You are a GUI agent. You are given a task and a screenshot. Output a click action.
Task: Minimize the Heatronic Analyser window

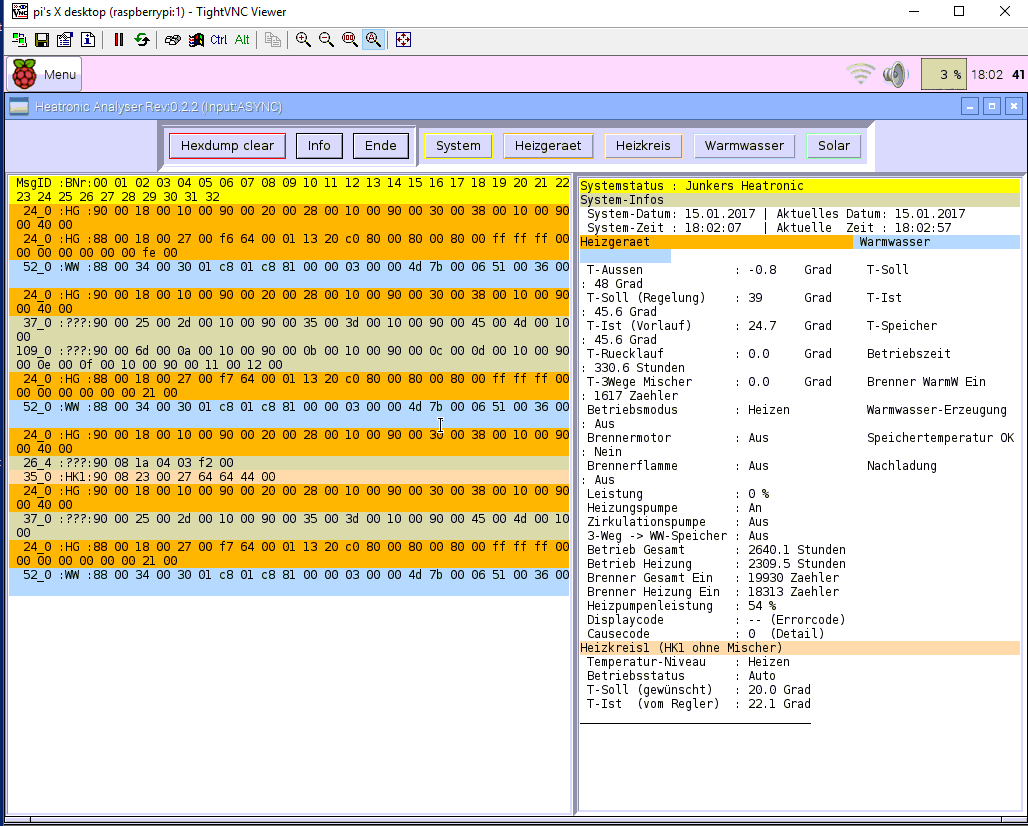[970, 106]
